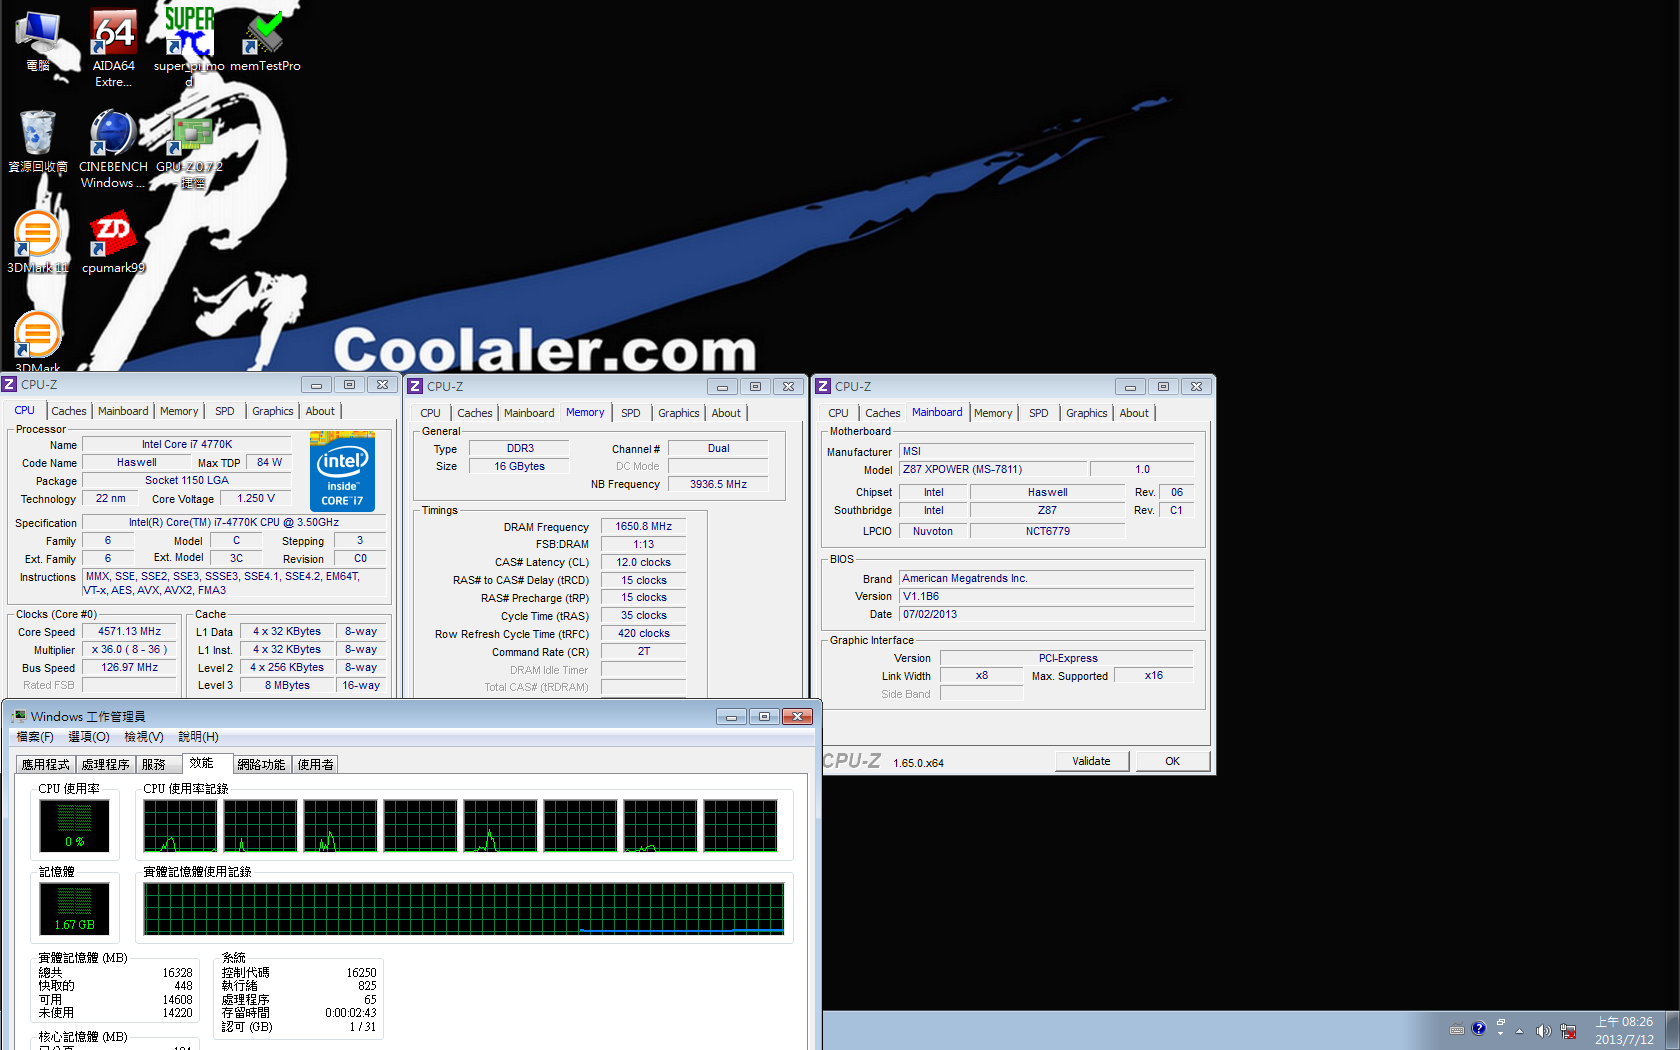
Task: Open the About tab in the right CPU-Z window
Action: point(1134,413)
